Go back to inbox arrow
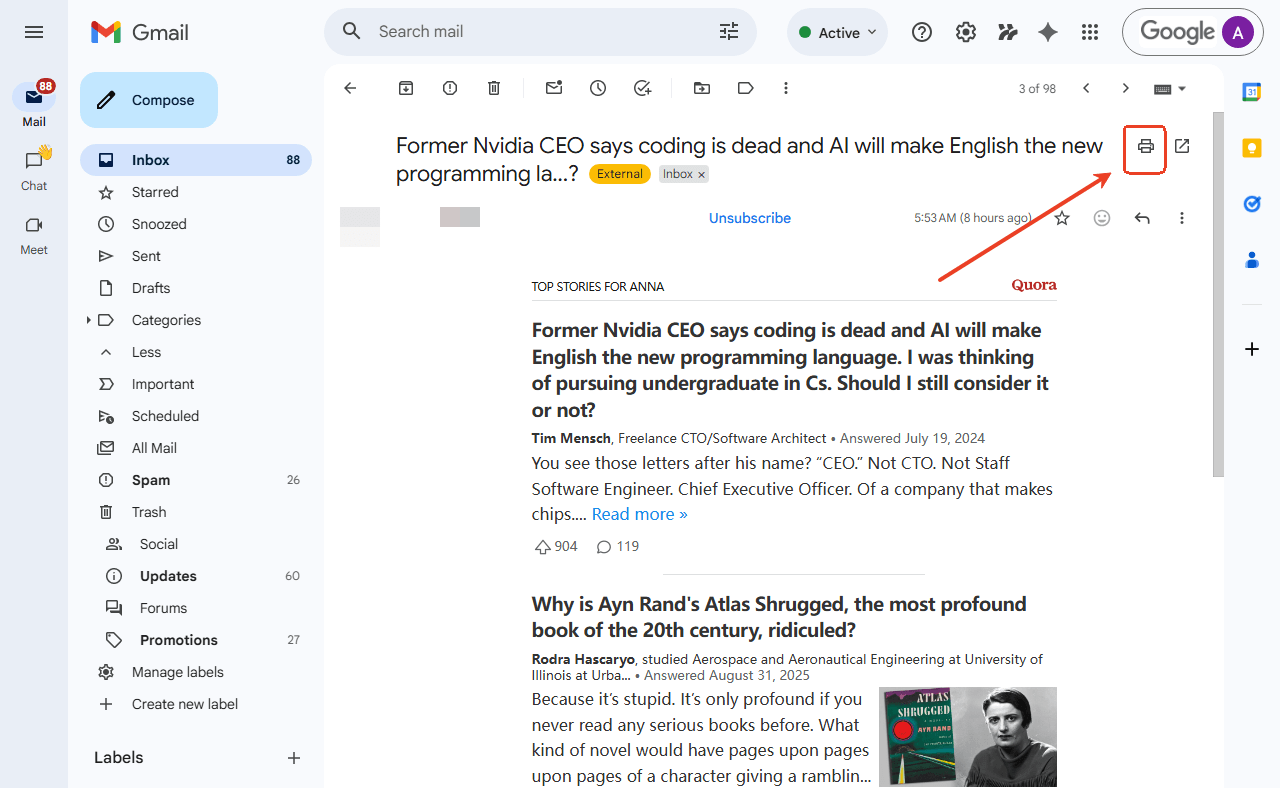The height and width of the screenshot is (788, 1280). pos(350,88)
